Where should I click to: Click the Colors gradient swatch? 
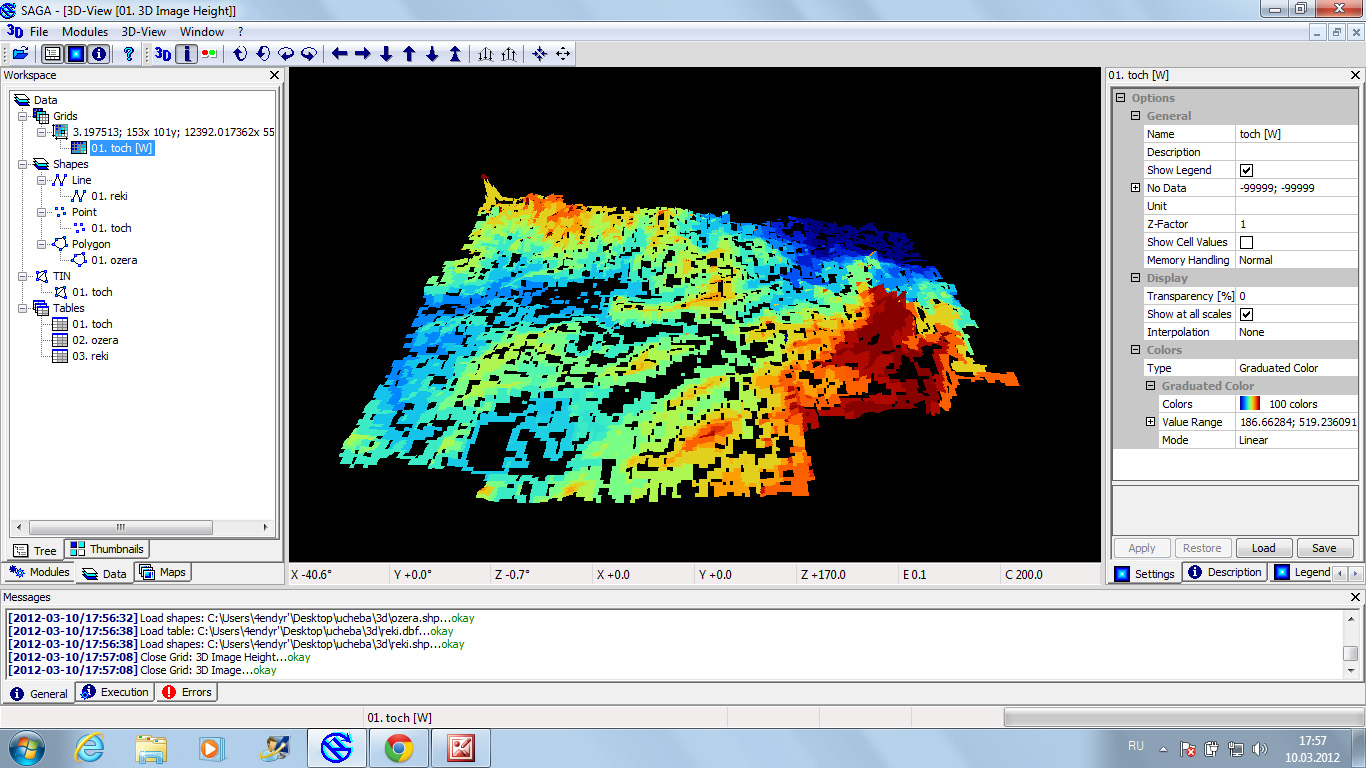[x=1250, y=404]
